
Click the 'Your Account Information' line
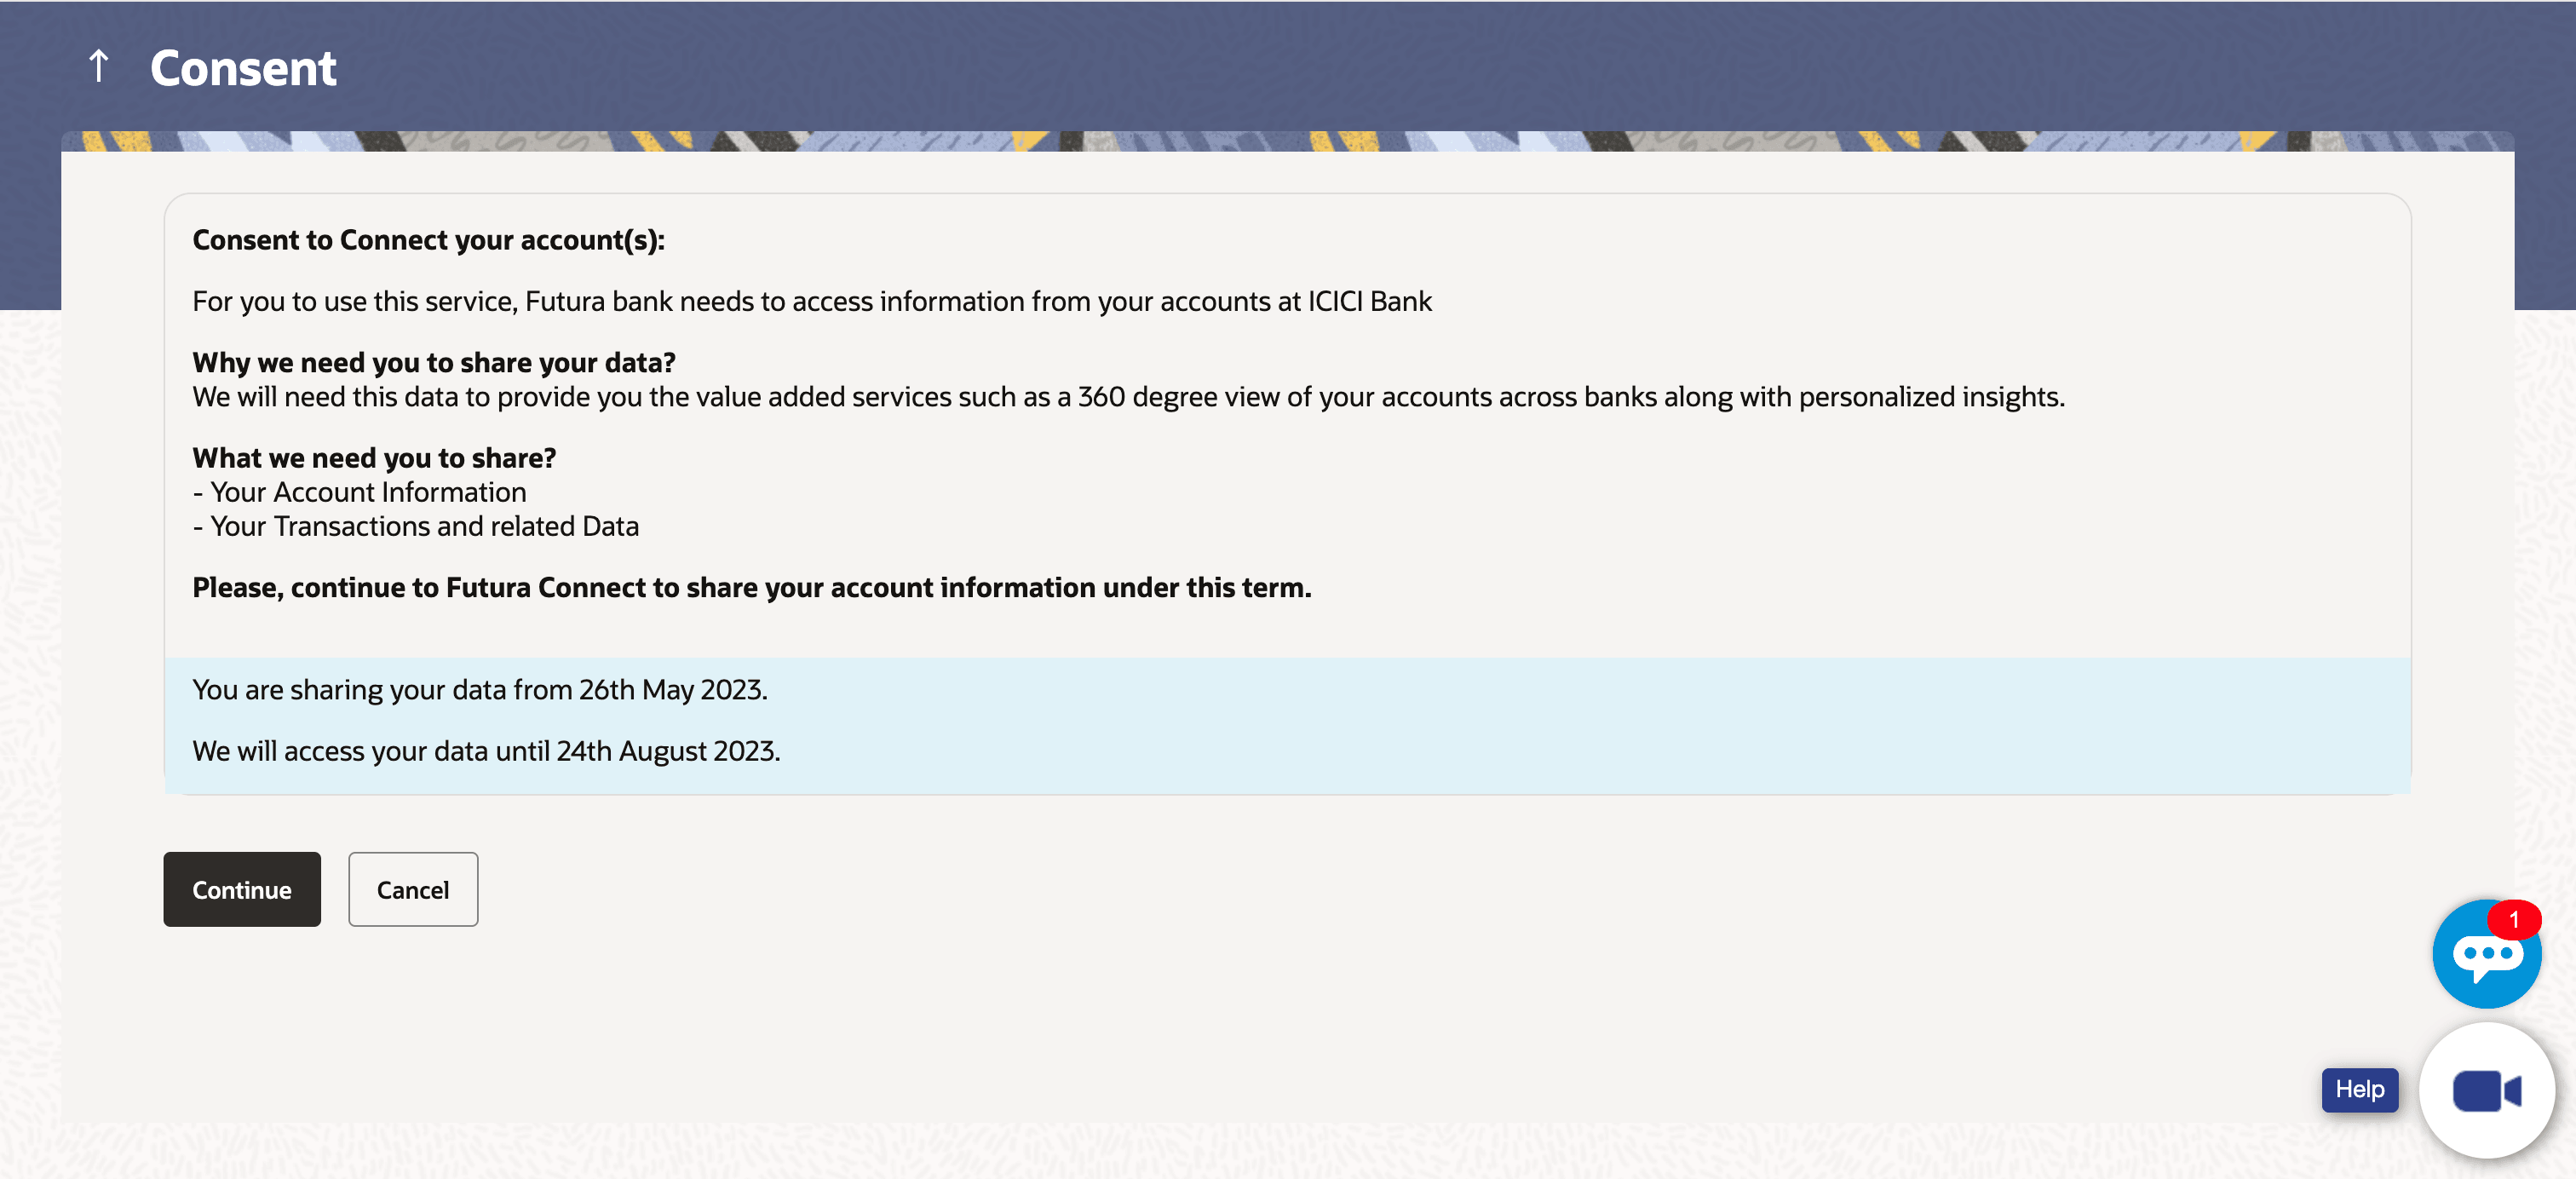367,492
